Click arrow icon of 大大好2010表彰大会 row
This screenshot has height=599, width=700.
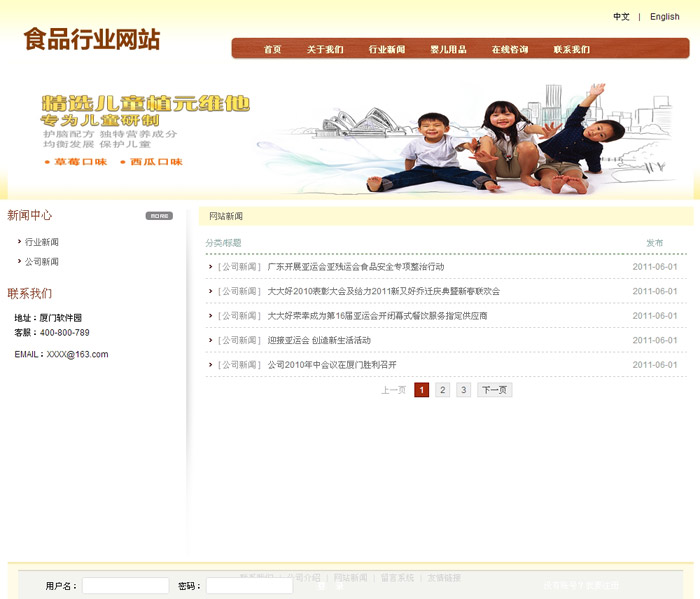pos(210,291)
